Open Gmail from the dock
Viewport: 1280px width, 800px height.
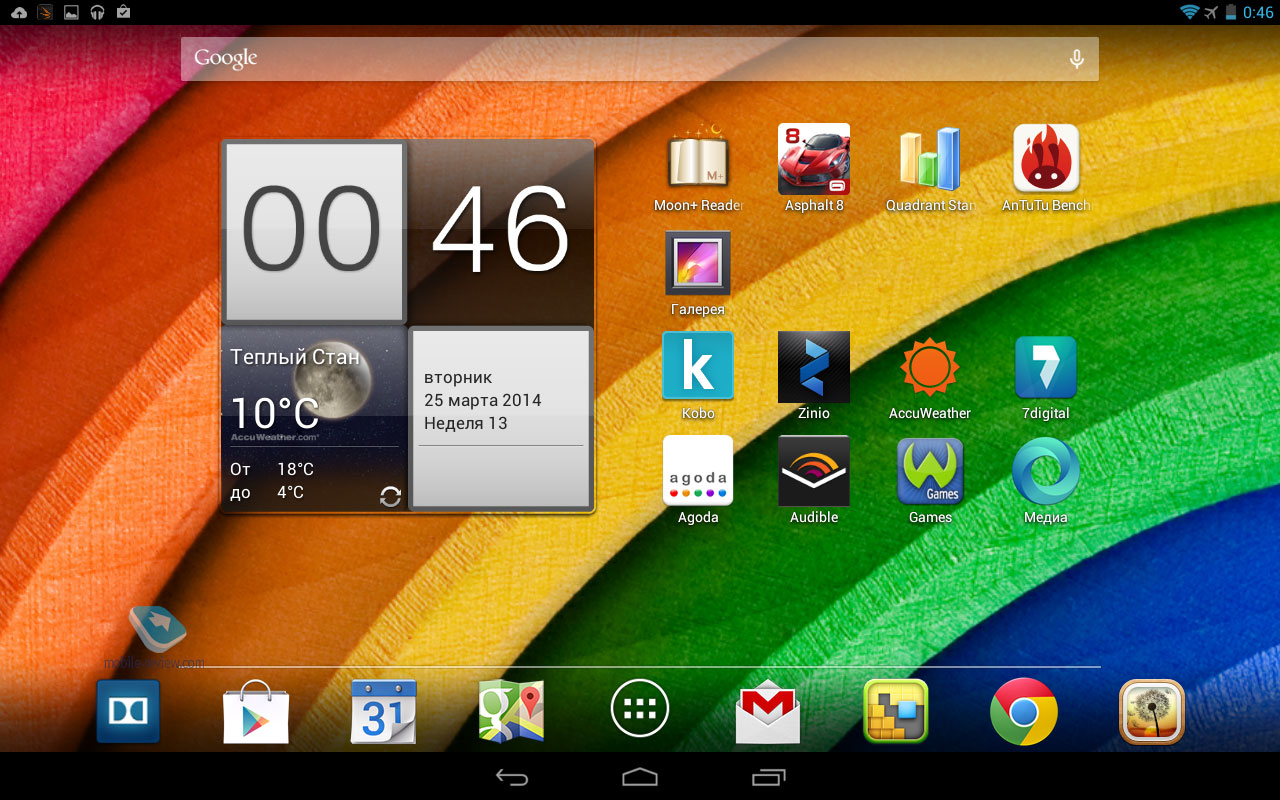(x=768, y=711)
